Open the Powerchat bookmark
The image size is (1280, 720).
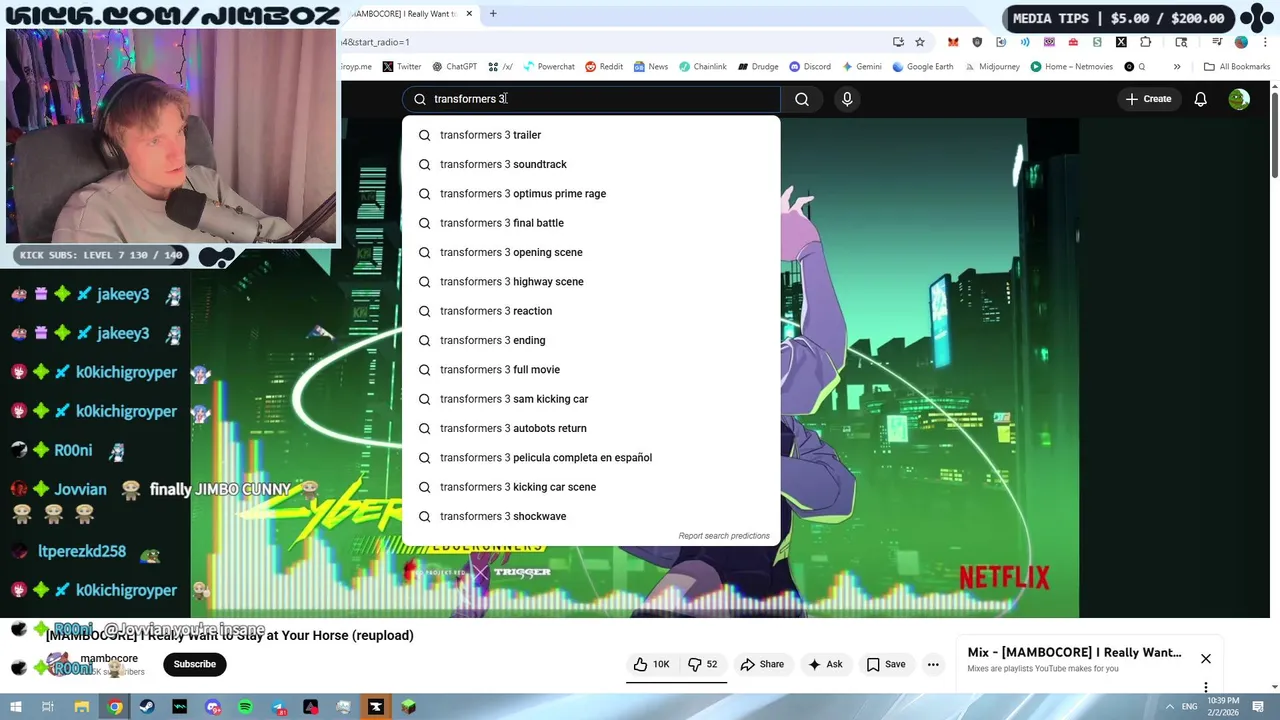click(548, 67)
